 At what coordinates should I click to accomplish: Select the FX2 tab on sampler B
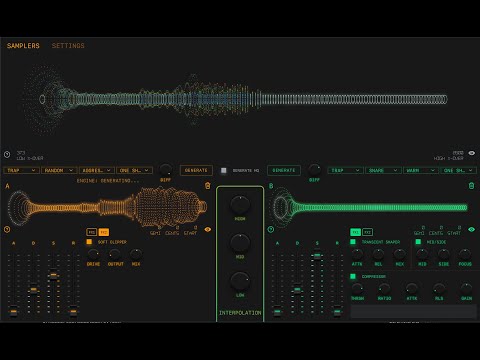368,232
